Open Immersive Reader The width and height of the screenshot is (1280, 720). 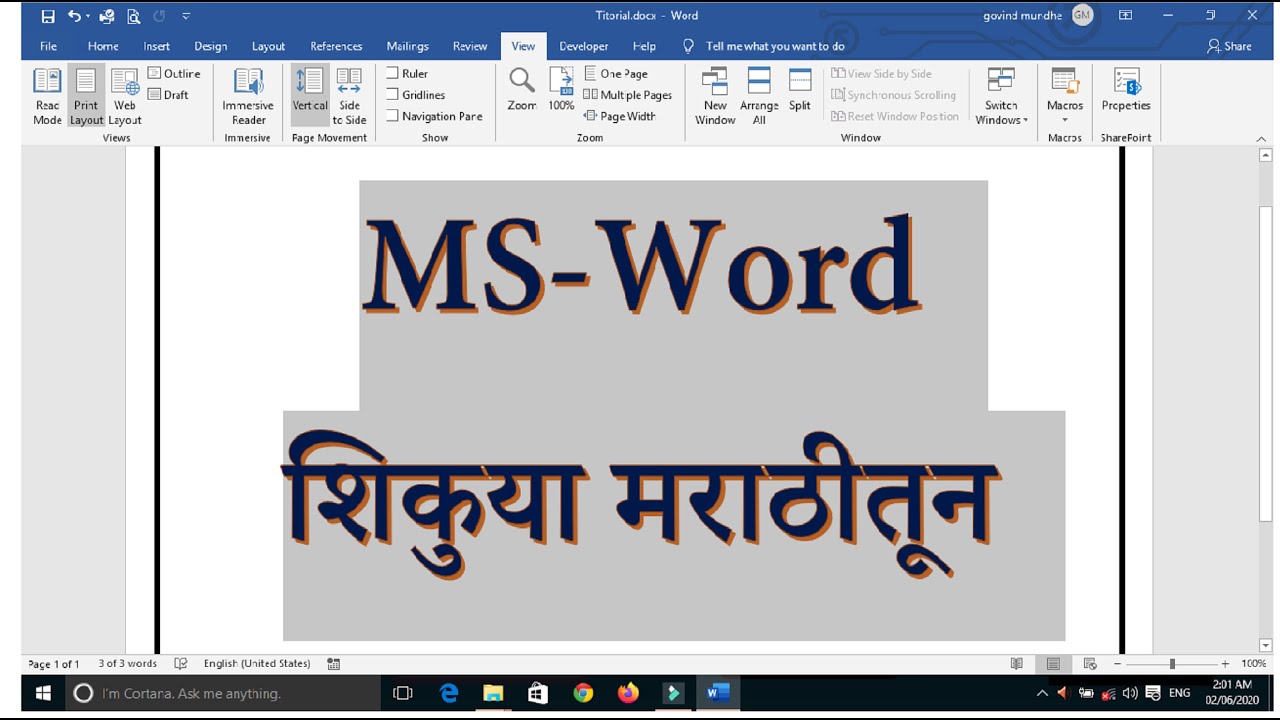248,97
